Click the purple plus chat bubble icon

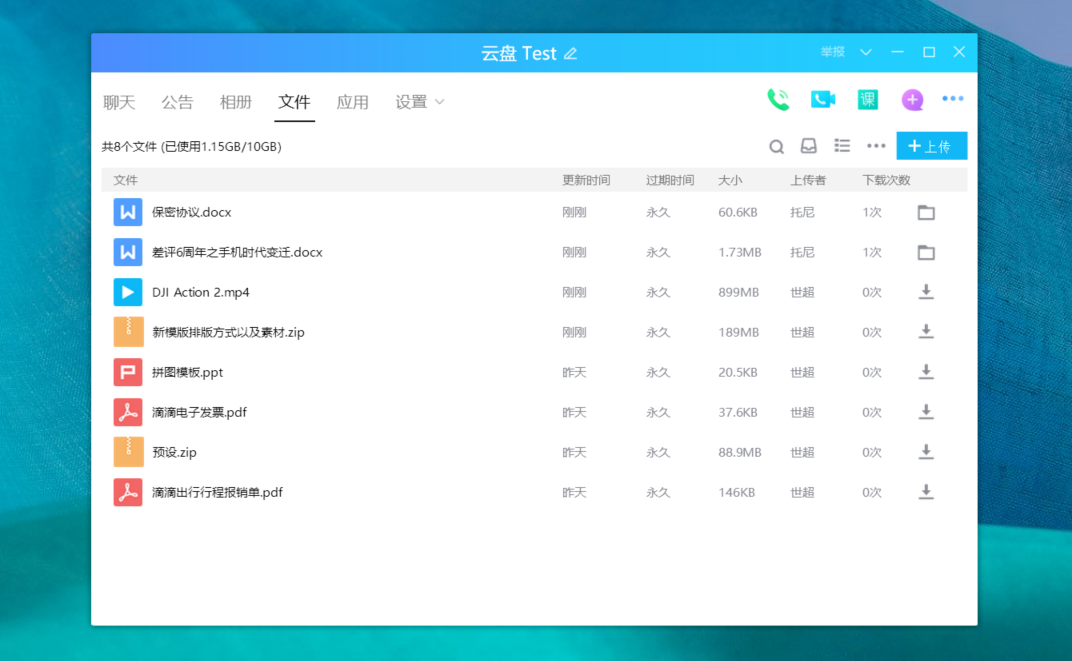[x=912, y=99]
